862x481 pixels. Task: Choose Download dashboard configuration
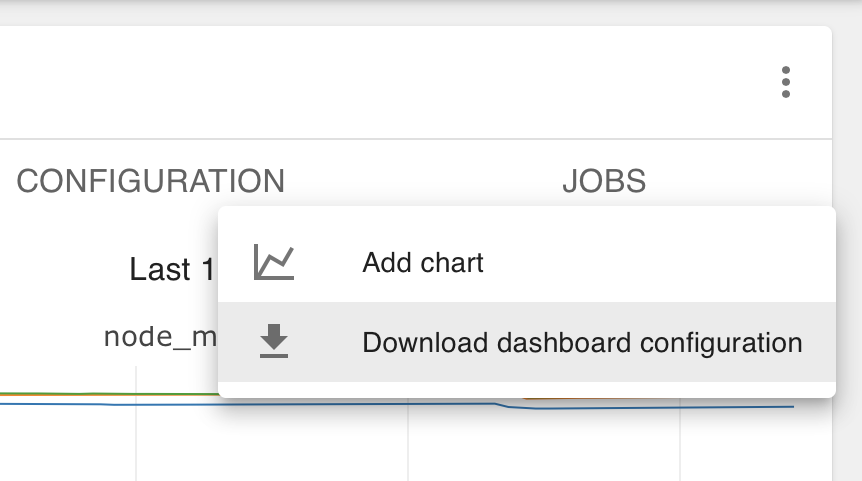click(x=527, y=342)
